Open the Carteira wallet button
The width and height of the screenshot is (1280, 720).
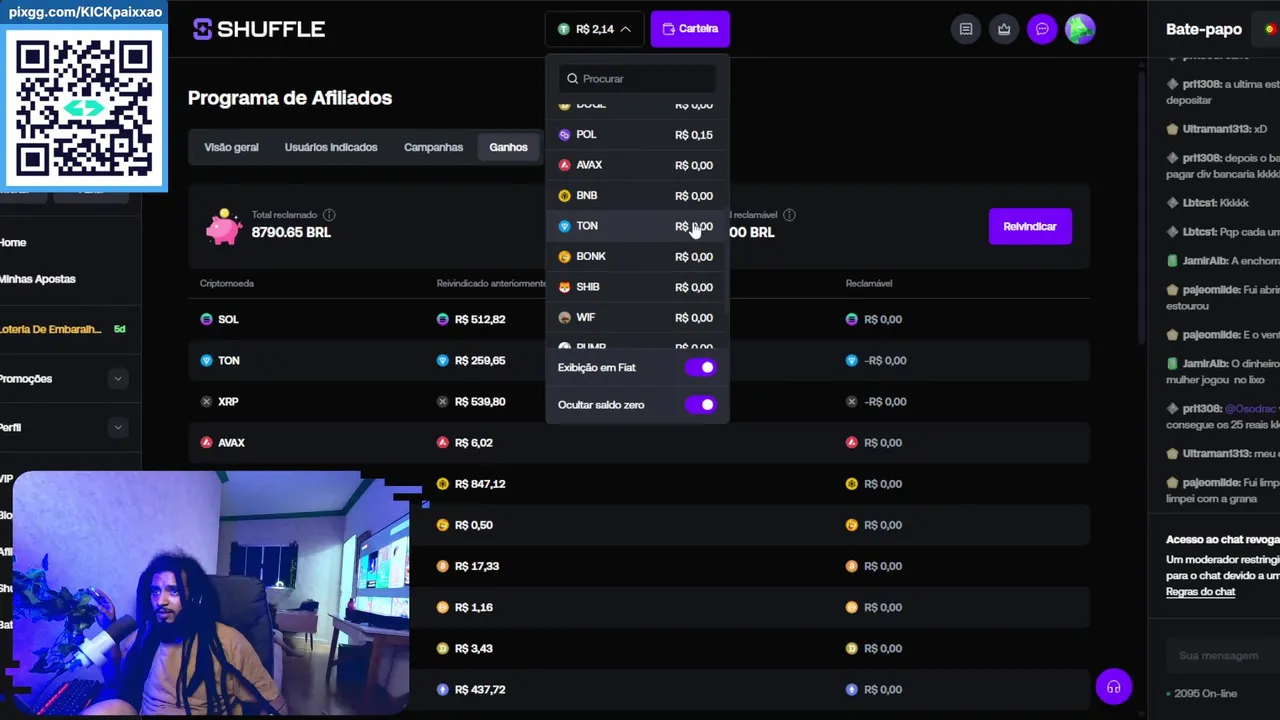point(690,29)
